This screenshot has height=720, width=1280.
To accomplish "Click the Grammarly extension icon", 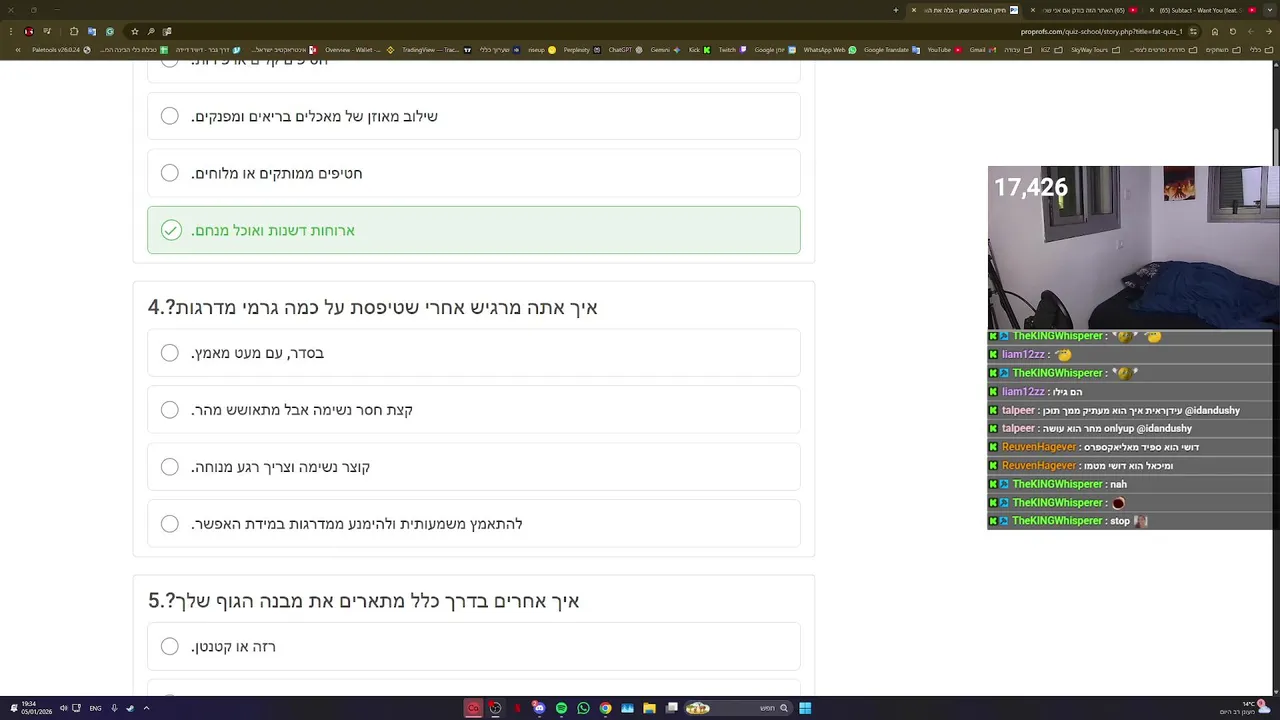I will [110, 31].
